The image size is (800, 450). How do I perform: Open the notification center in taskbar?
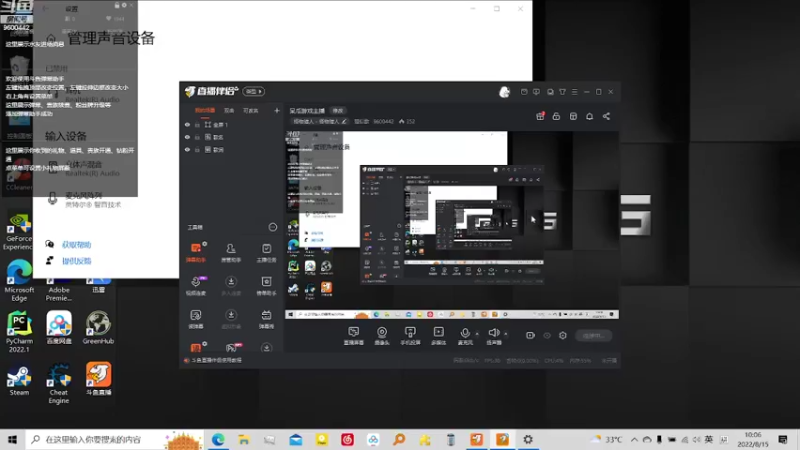tap(783, 439)
